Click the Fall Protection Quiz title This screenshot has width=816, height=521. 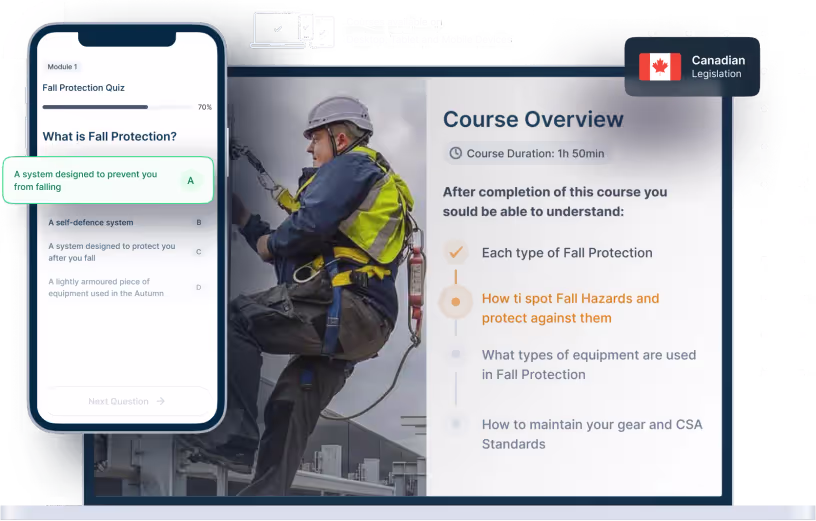(x=83, y=88)
